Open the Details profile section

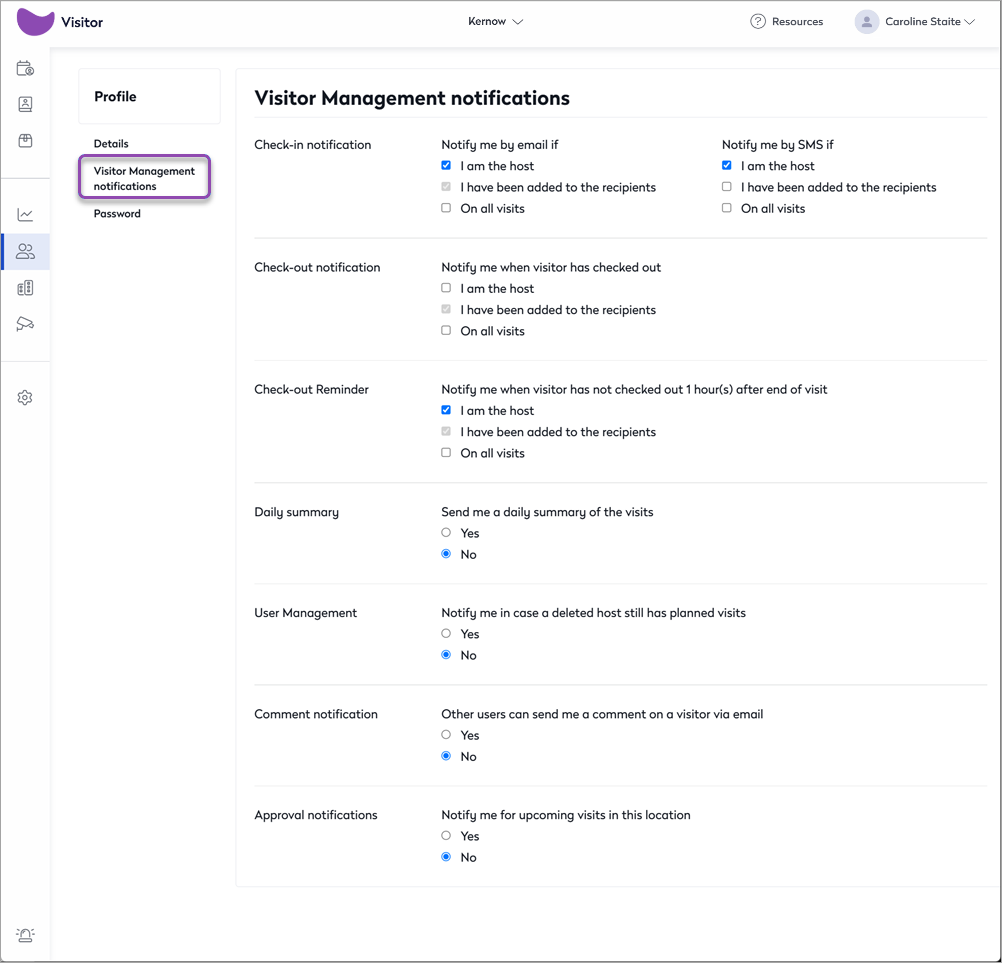[x=111, y=144]
